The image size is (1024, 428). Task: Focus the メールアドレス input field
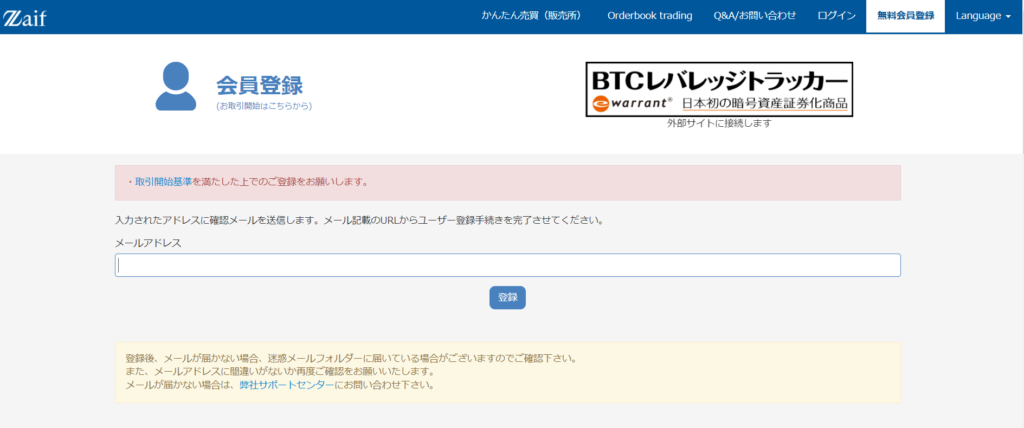pos(507,265)
